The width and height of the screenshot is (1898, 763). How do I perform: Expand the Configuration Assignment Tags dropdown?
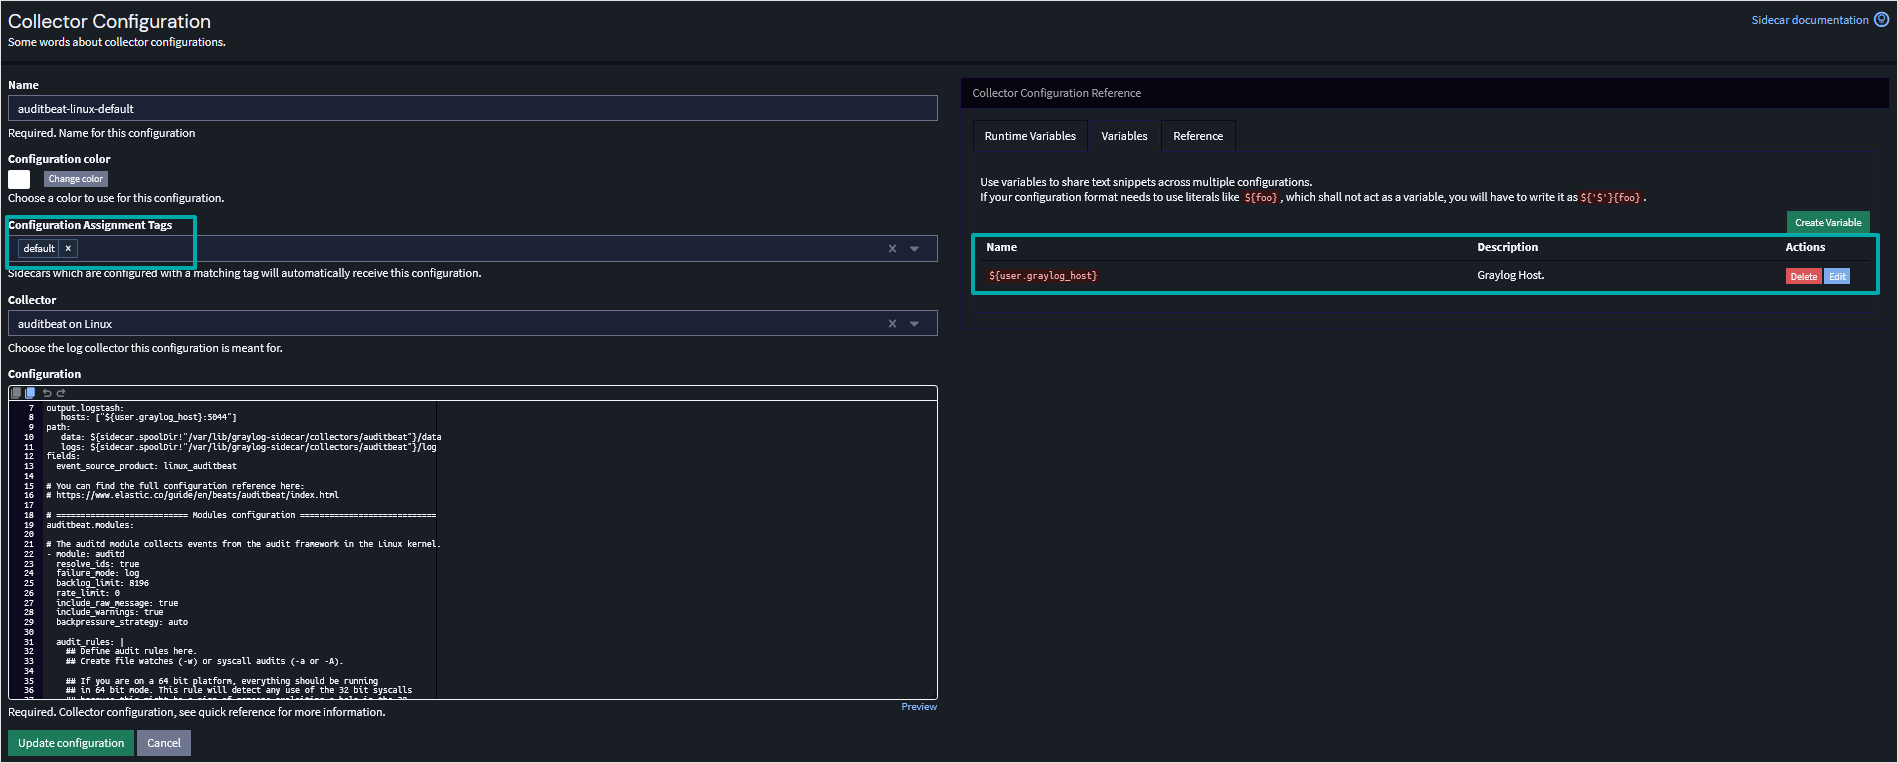click(914, 249)
